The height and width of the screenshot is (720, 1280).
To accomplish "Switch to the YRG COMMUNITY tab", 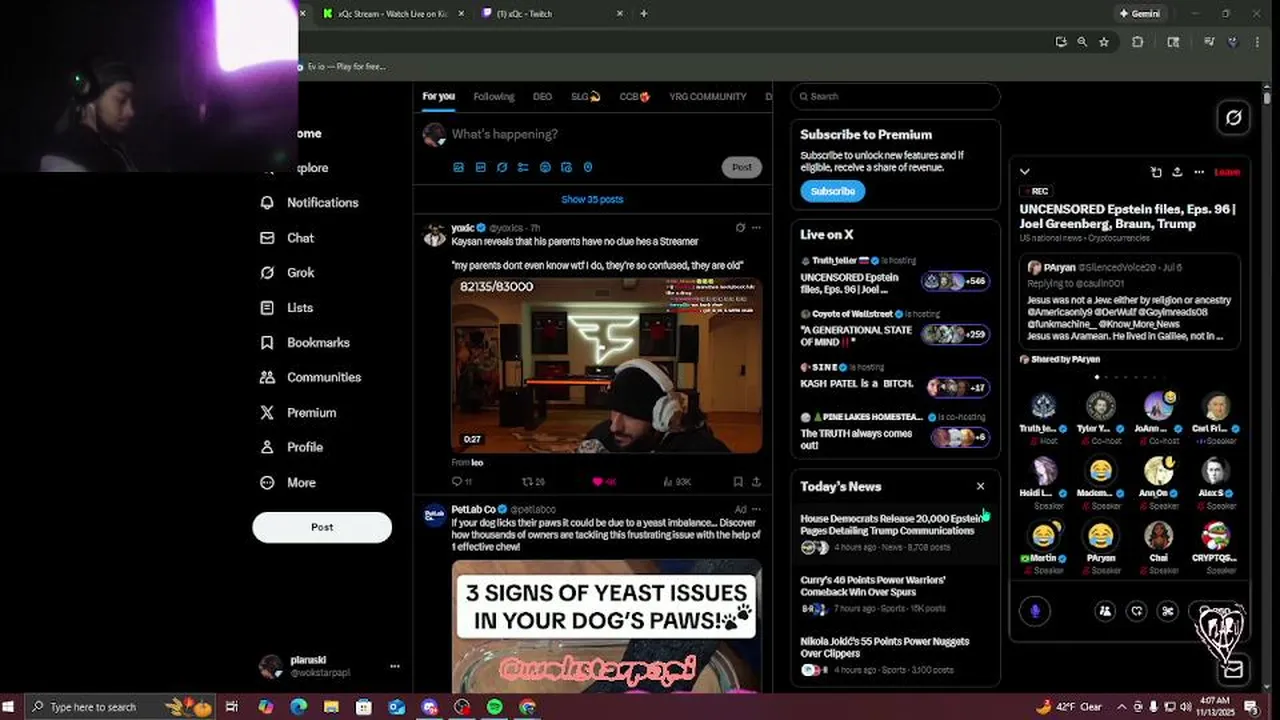I will [708, 97].
